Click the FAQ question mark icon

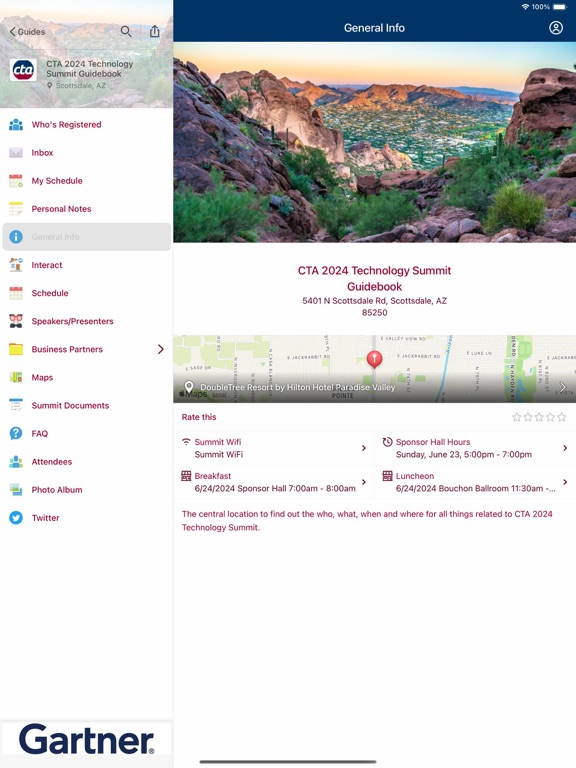(16, 433)
